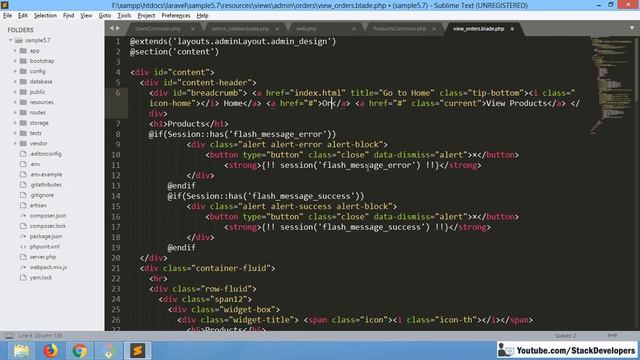Viewport: 640px width, 360px height.
Task: Open the artisan file
Action: [38, 205]
